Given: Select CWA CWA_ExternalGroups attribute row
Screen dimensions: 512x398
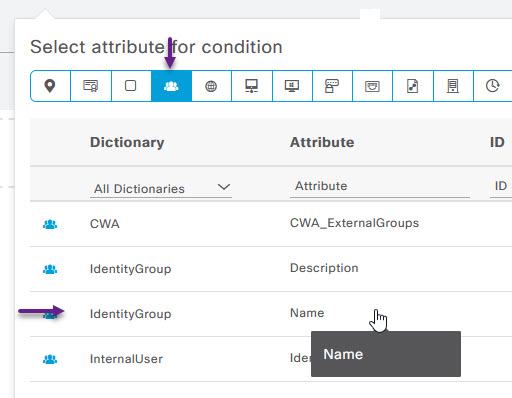Looking at the screenshot, I should coord(271,224).
